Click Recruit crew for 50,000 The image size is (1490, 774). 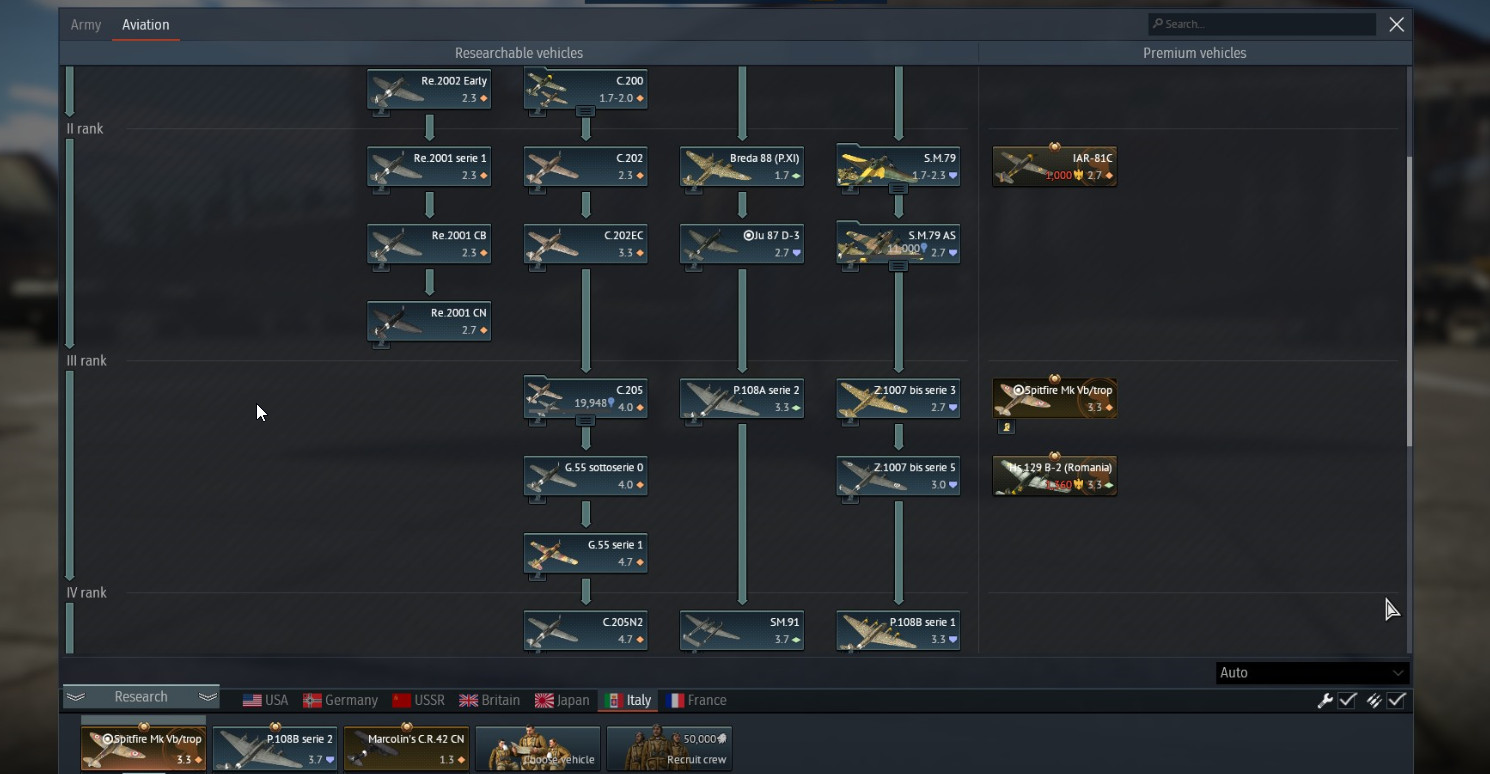click(x=669, y=748)
